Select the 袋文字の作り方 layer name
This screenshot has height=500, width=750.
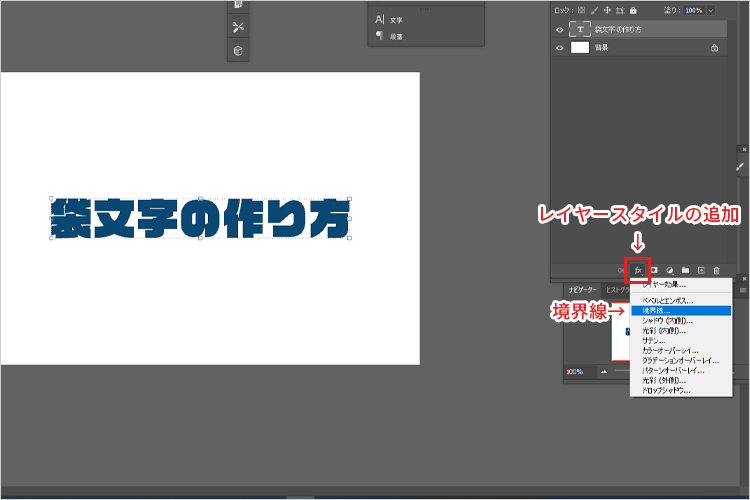point(618,30)
